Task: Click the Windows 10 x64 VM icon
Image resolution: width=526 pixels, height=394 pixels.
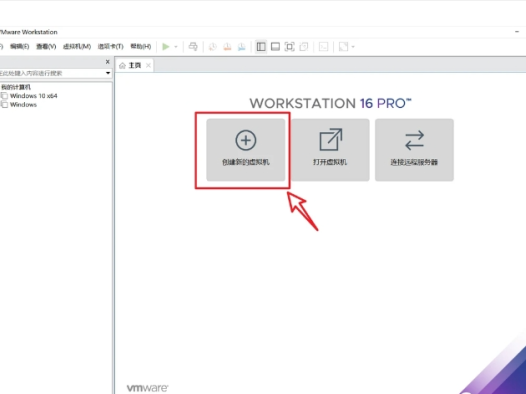Action: 4,96
